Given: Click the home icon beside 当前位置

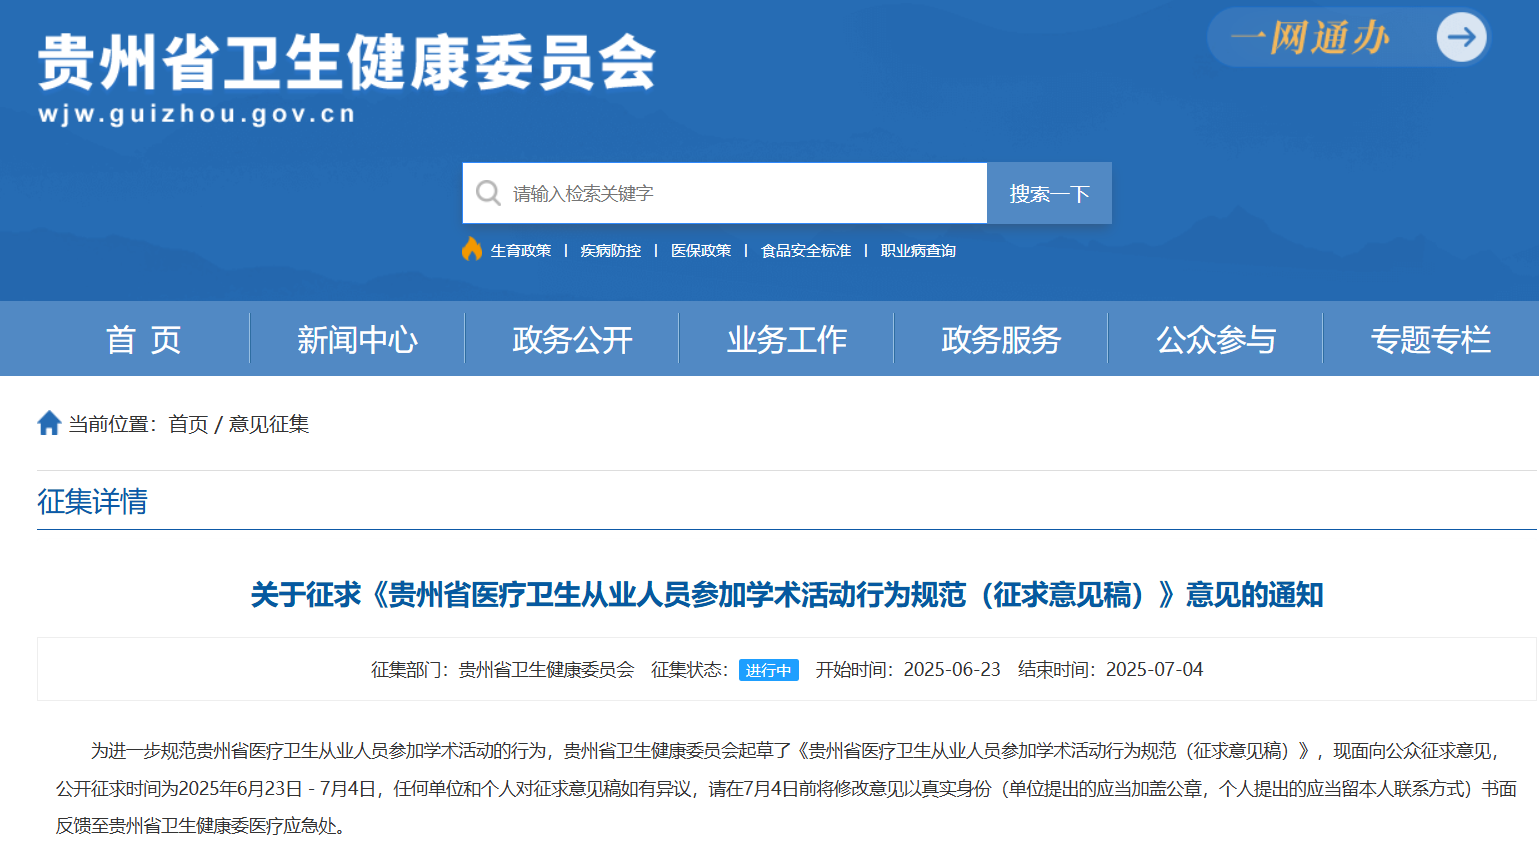Looking at the screenshot, I should click(x=49, y=423).
